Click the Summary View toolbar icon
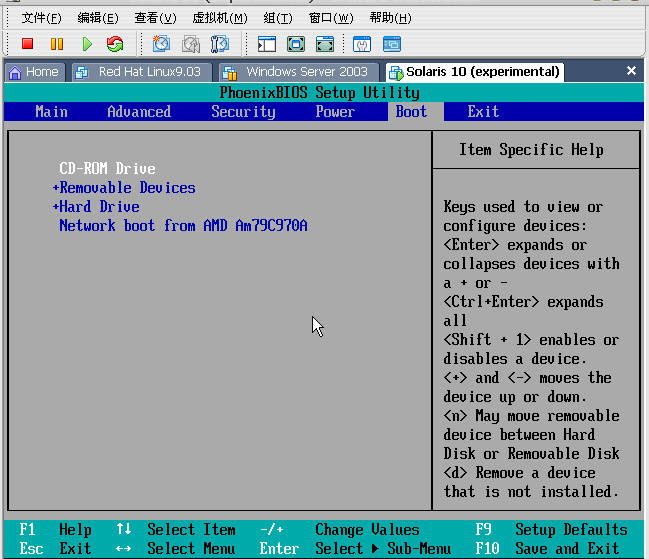The width and height of the screenshot is (649, 559). pyautogui.click(x=362, y=44)
